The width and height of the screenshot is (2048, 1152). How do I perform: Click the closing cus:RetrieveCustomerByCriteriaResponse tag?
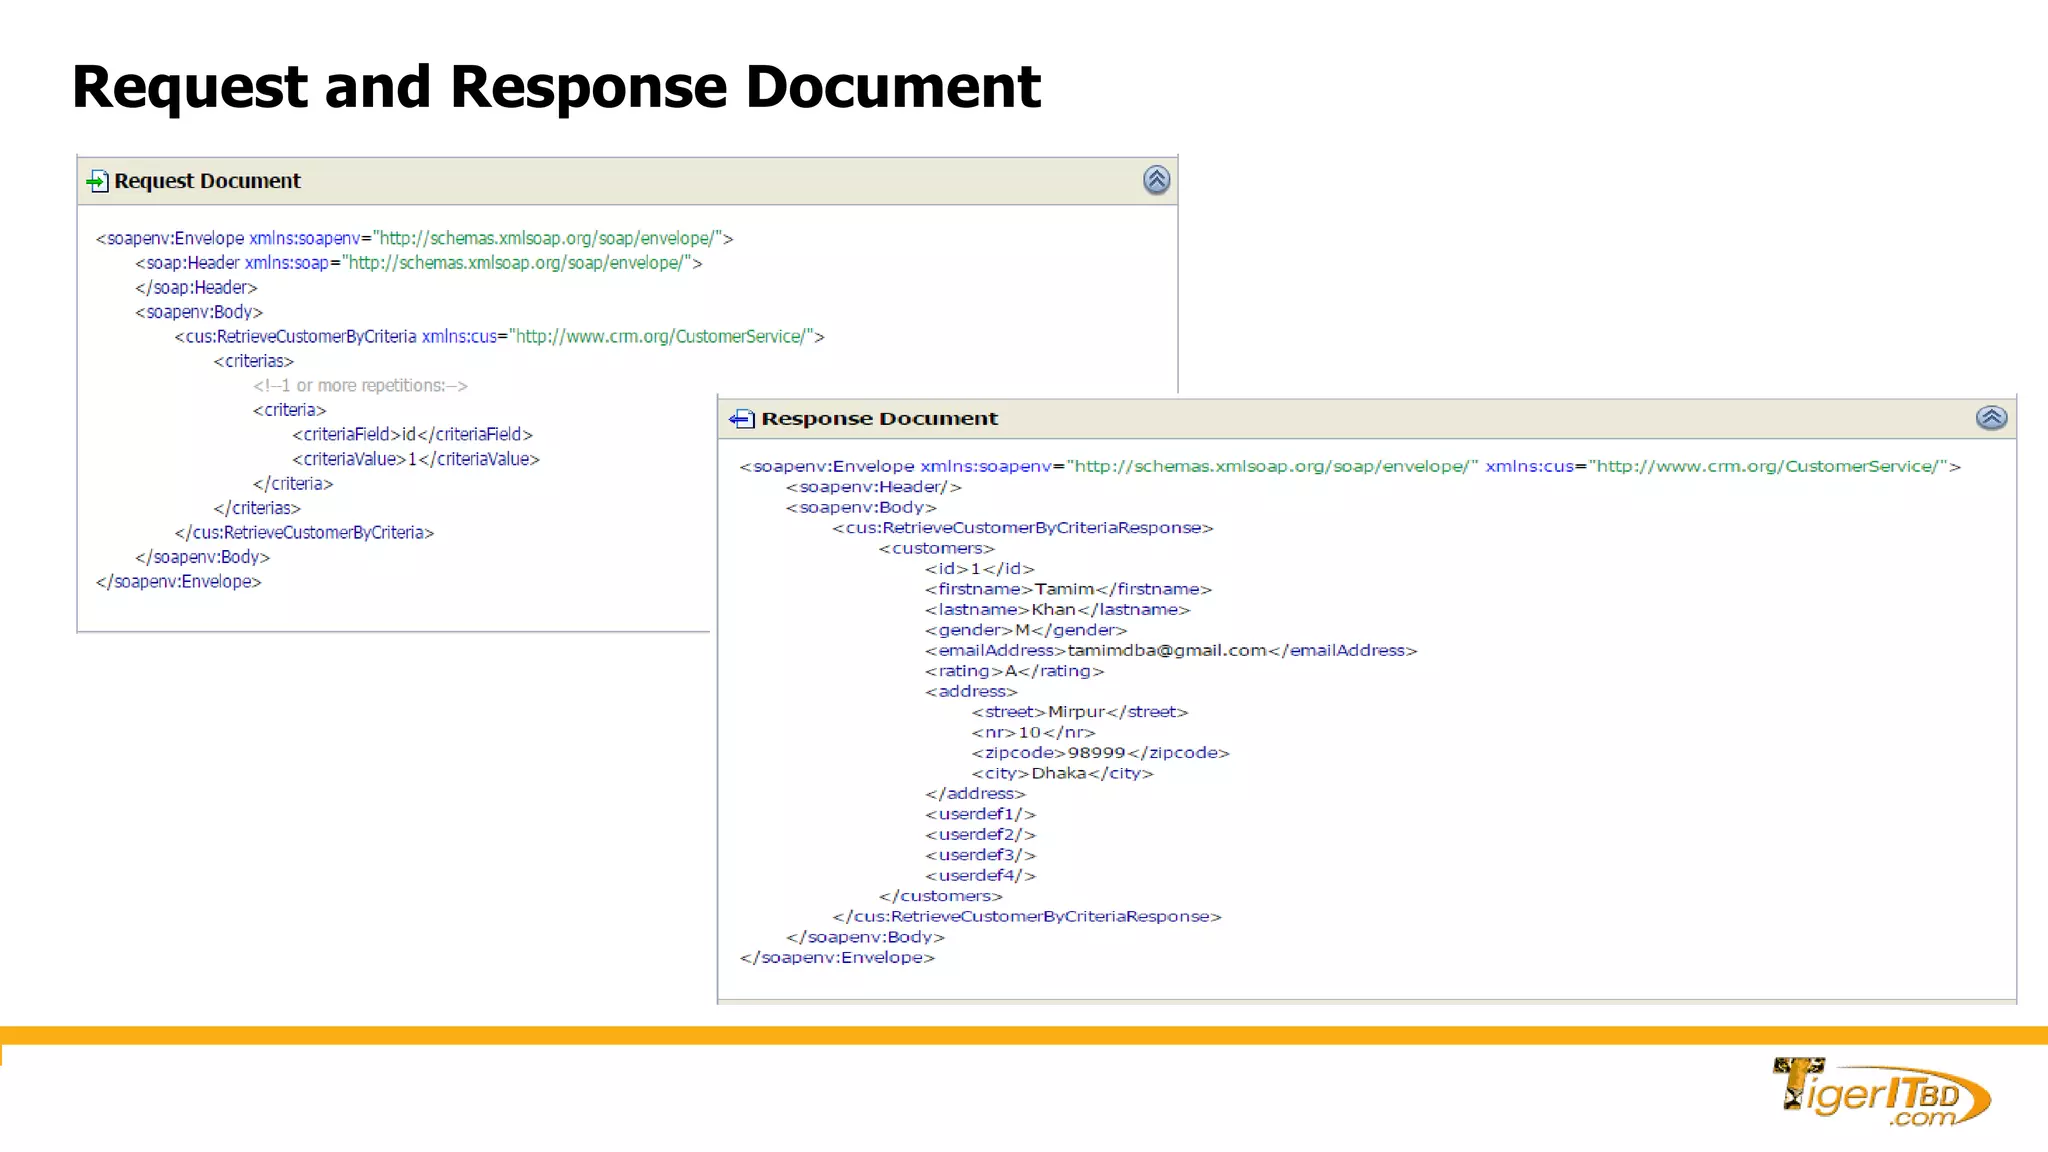coord(1027,917)
